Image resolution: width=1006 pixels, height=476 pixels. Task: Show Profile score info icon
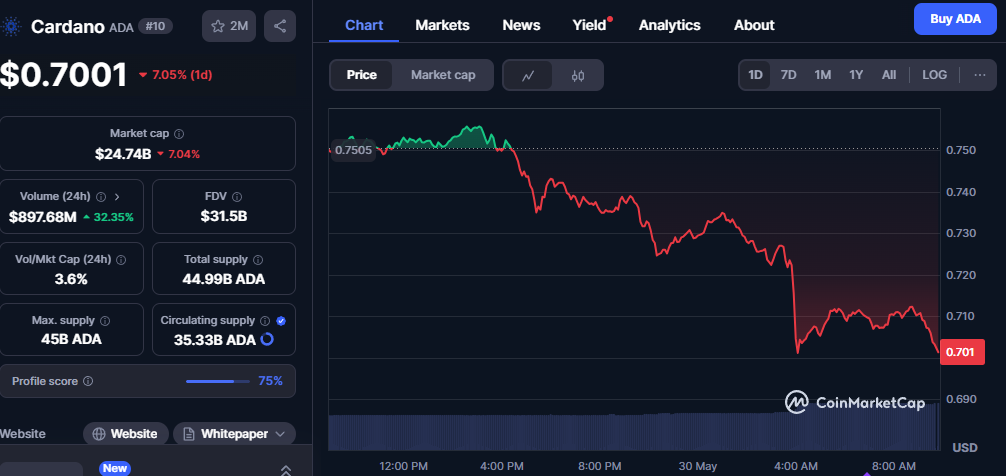(88, 381)
